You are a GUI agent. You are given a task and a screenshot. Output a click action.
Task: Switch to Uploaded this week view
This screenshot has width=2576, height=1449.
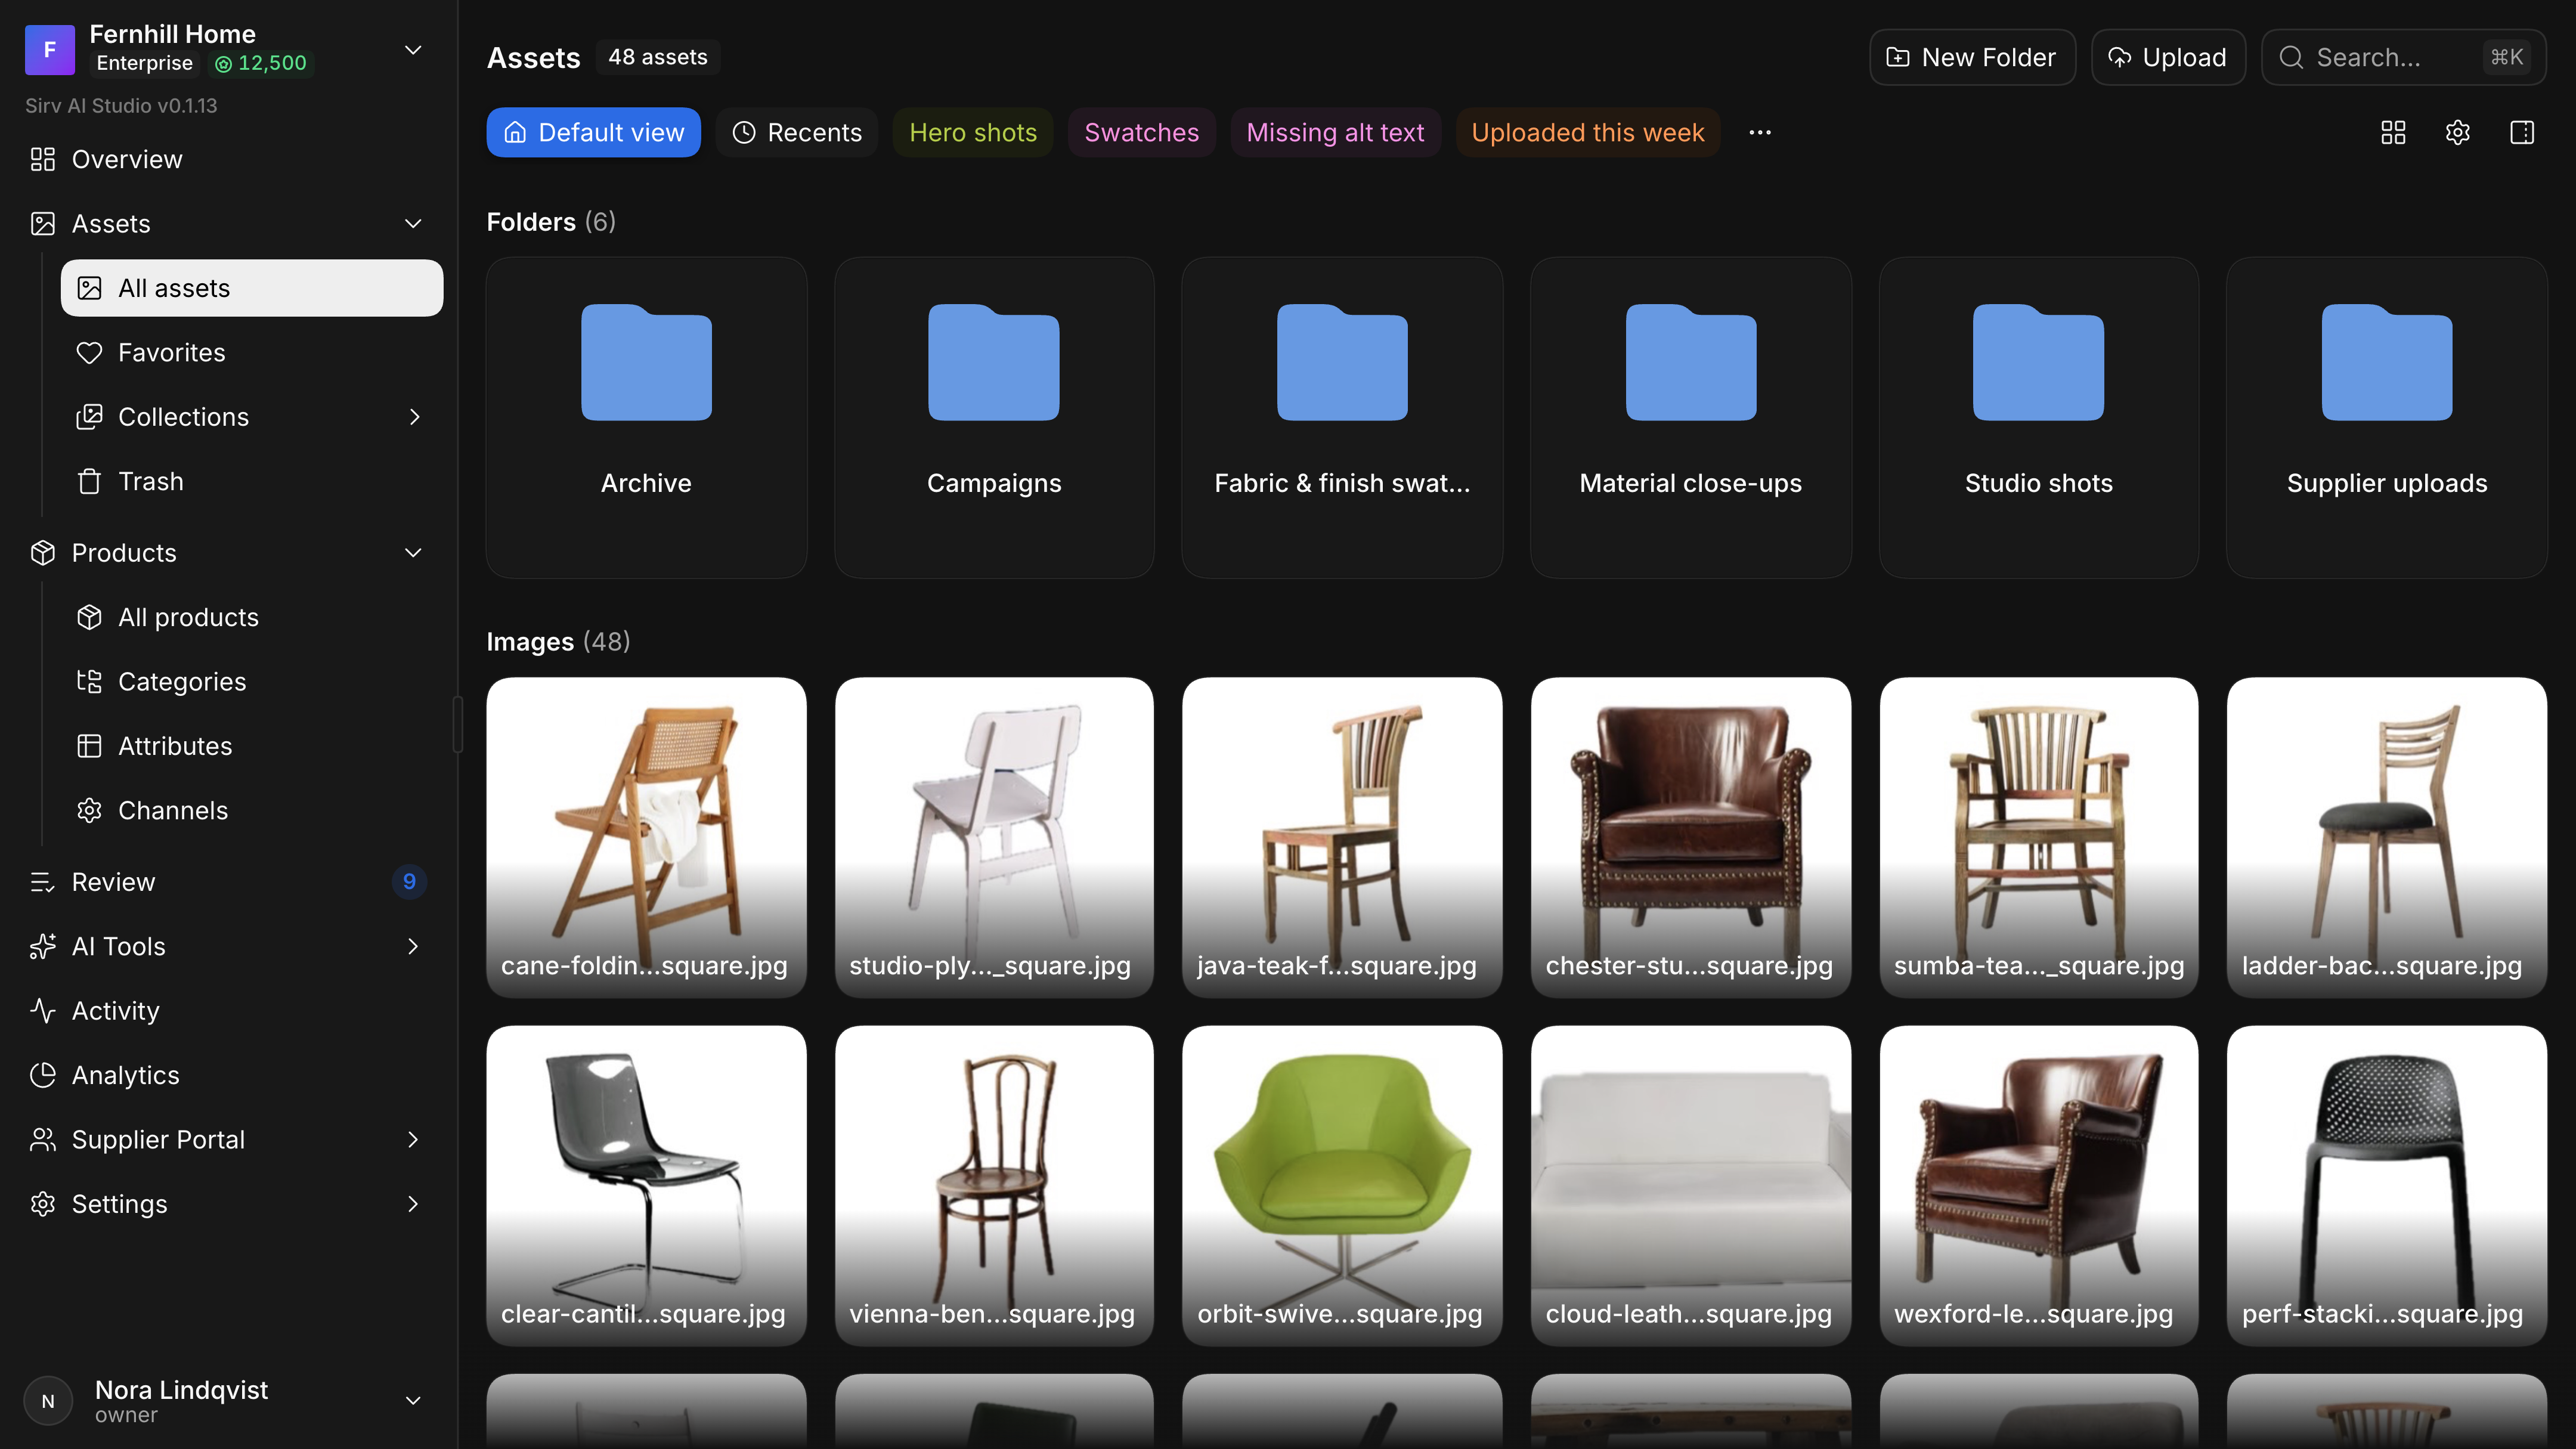1587,132
